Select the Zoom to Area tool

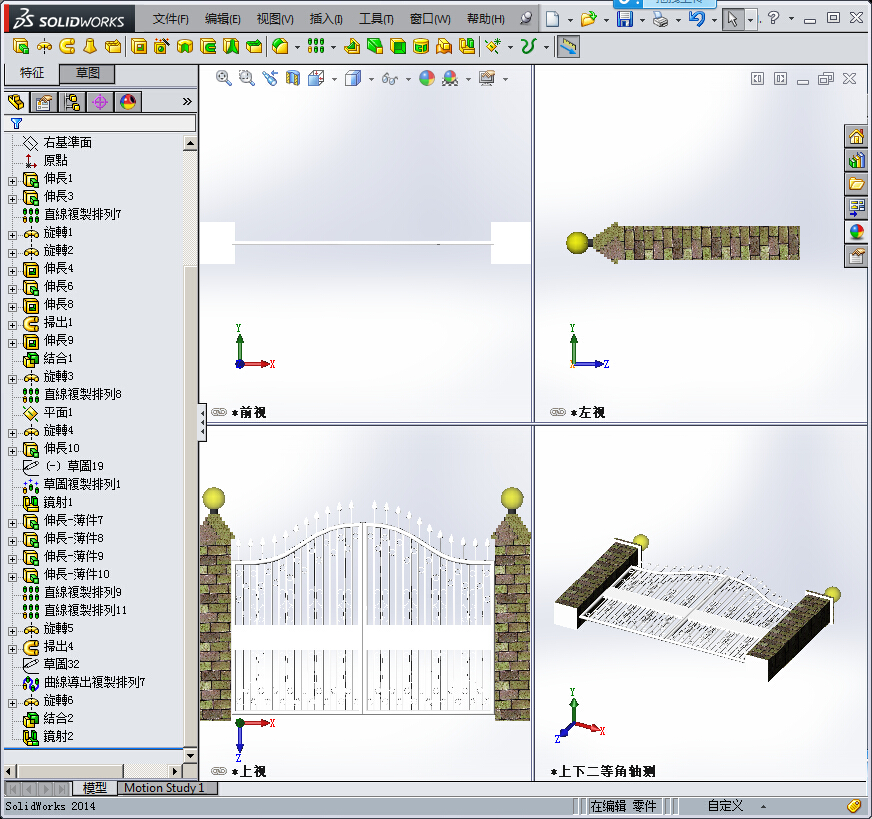pyautogui.click(x=246, y=79)
